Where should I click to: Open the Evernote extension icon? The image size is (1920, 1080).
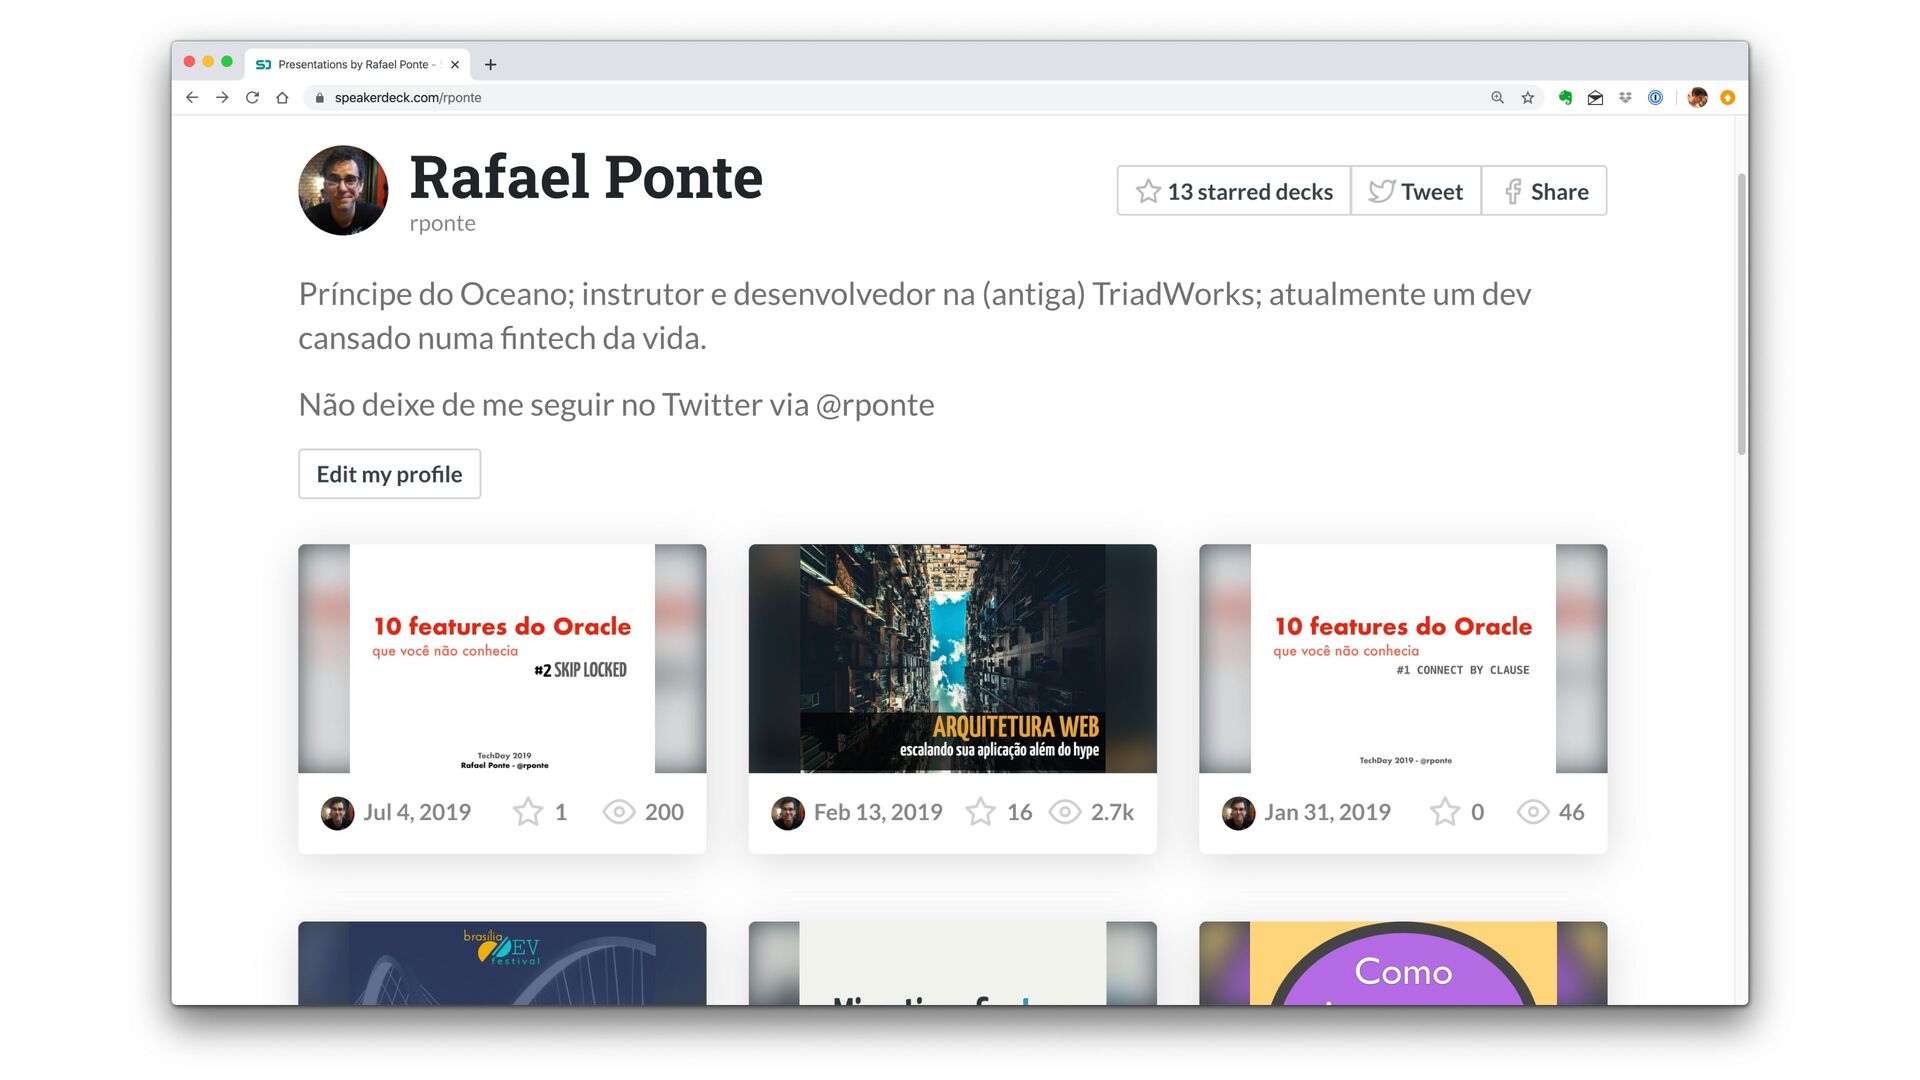click(1565, 97)
